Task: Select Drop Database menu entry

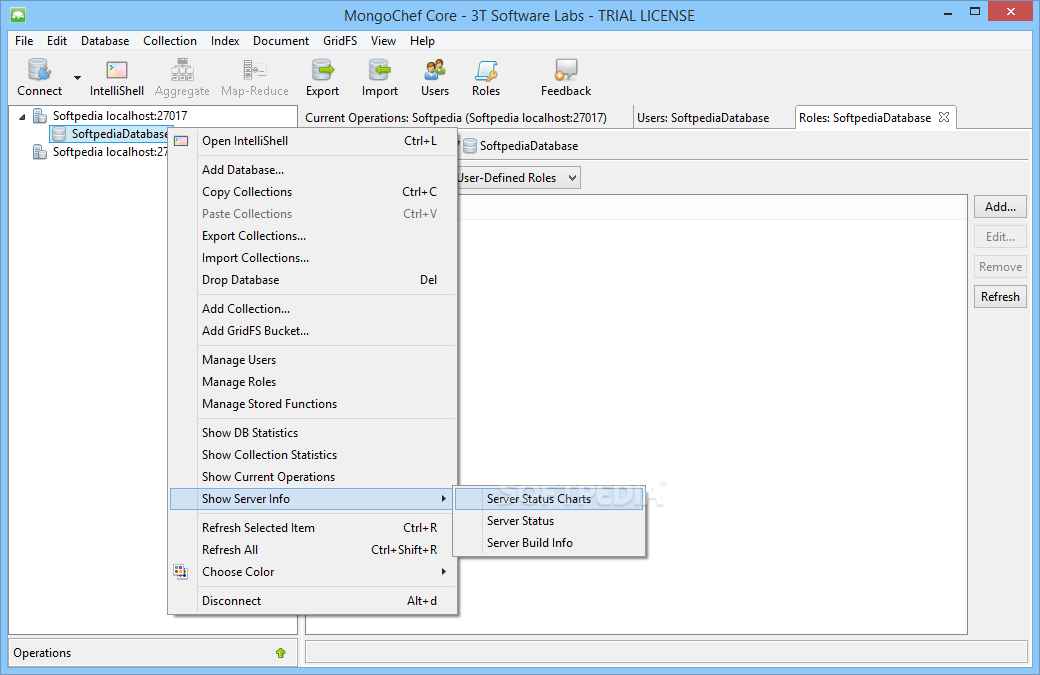Action: click(x=313, y=280)
